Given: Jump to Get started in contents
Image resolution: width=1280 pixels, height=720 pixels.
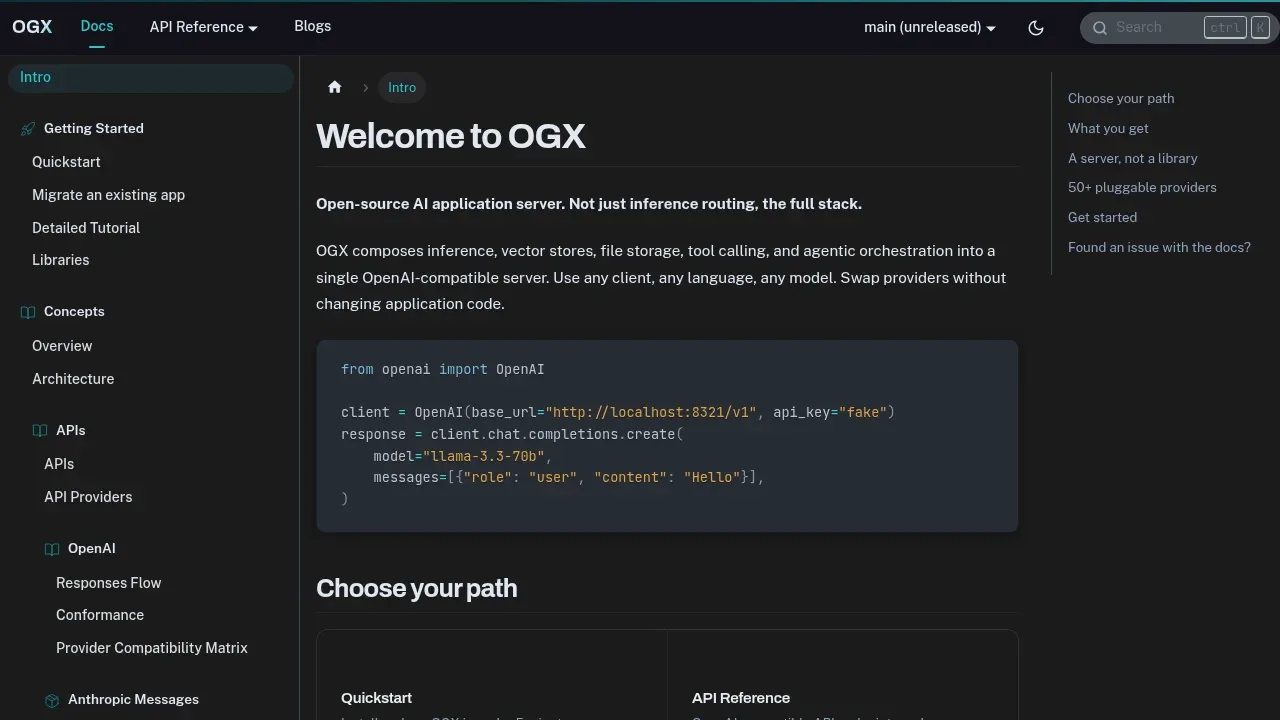Looking at the screenshot, I should pyautogui.click(x=1102, y=217).
